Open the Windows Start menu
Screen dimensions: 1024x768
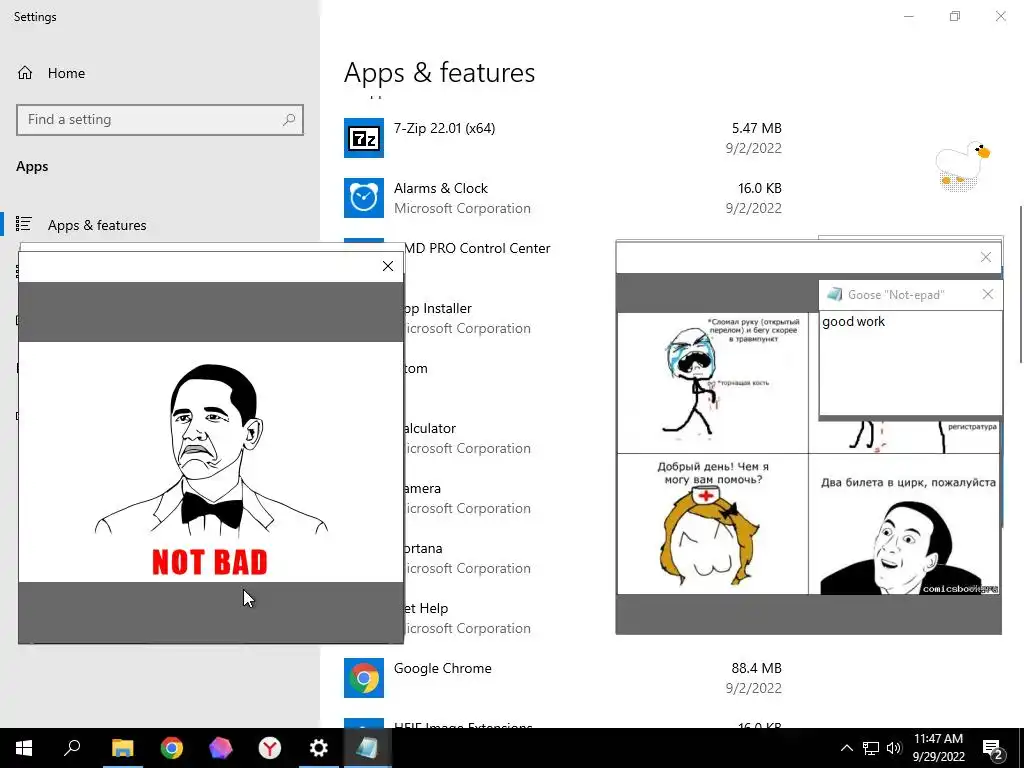click(24, 748)
